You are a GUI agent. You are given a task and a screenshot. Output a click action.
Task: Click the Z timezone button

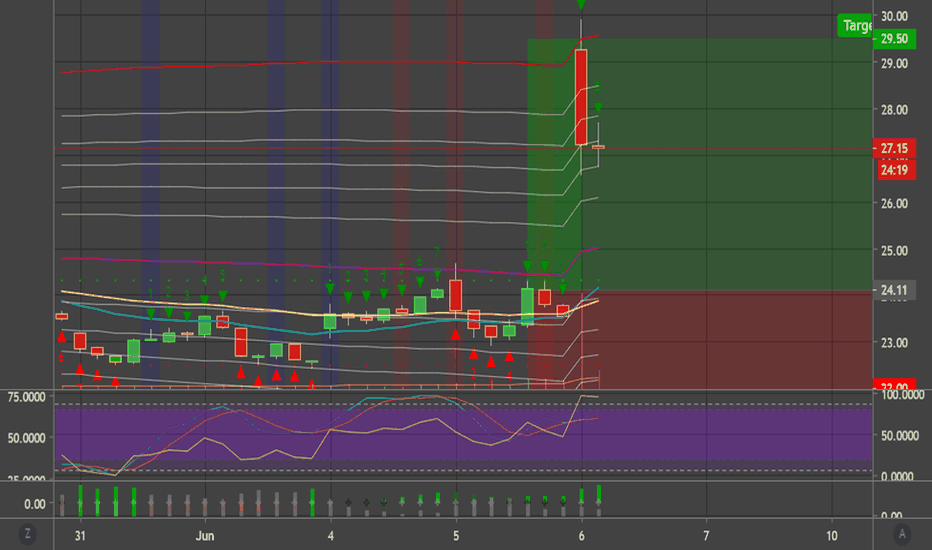click(27, 534)
